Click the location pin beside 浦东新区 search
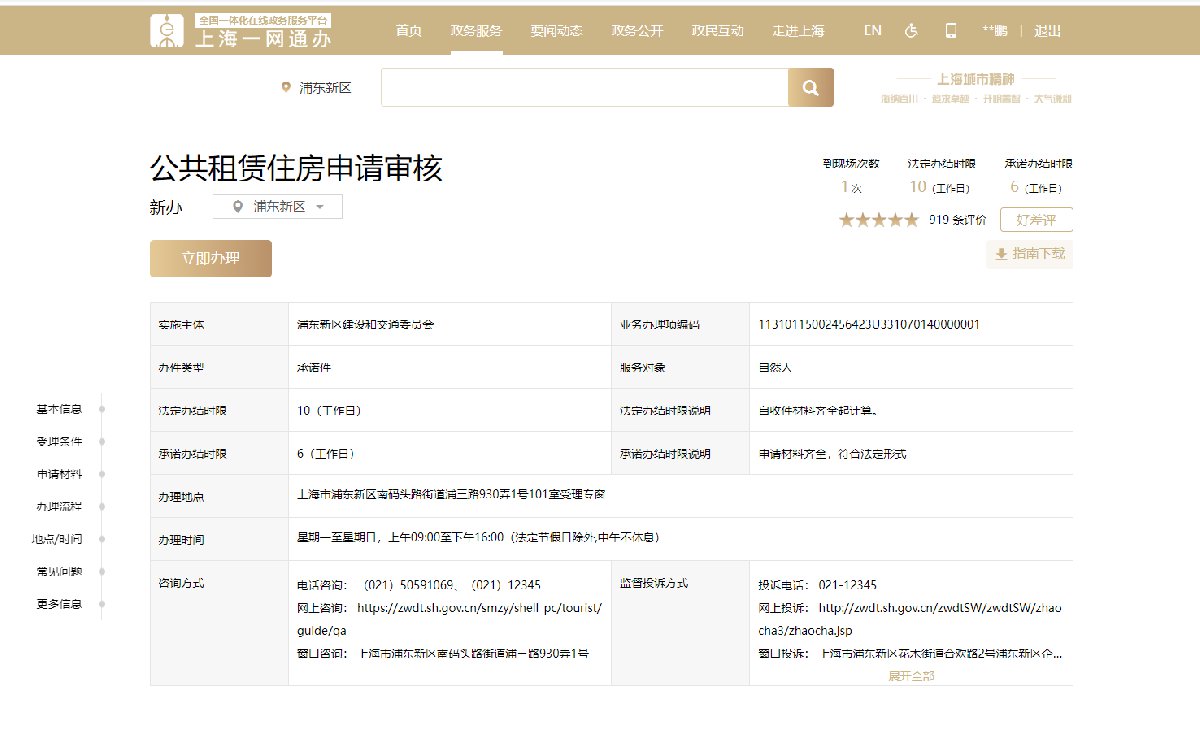The height and width of the screenshot is (732, 1200). [286, 88]
